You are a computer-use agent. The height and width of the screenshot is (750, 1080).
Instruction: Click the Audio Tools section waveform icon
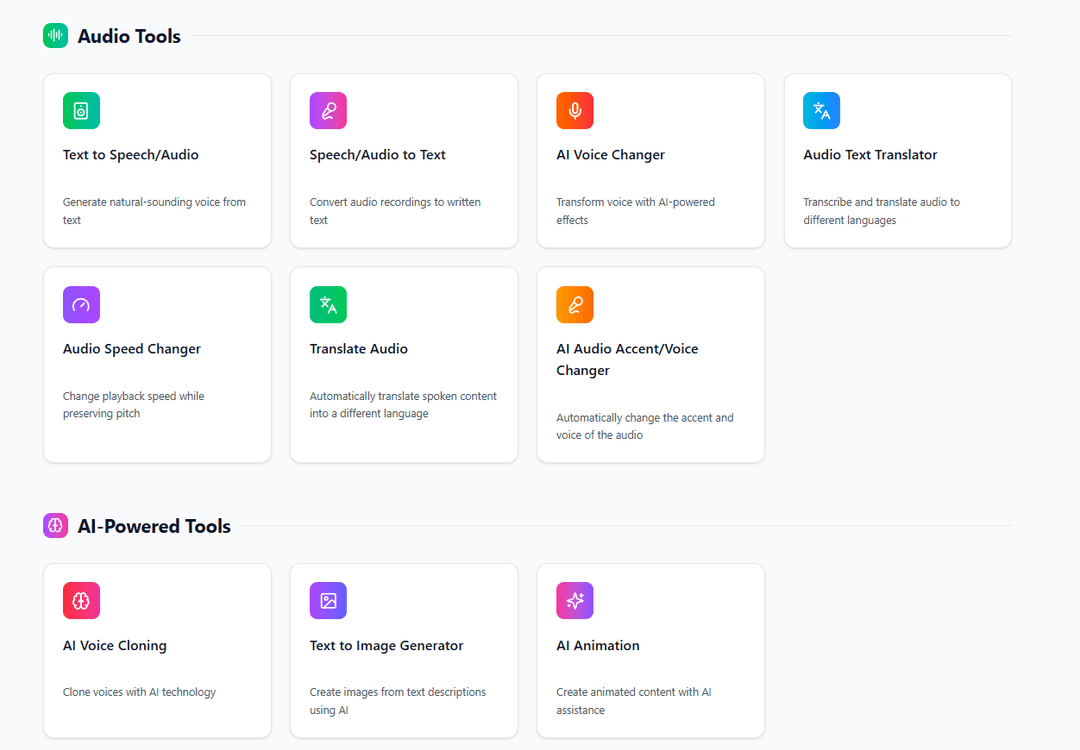pyautogui.click(x=55, y=35)
